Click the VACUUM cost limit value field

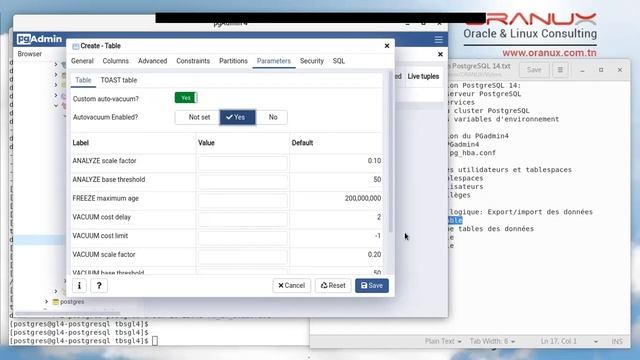pyautogui.click(x=242, y=238)
